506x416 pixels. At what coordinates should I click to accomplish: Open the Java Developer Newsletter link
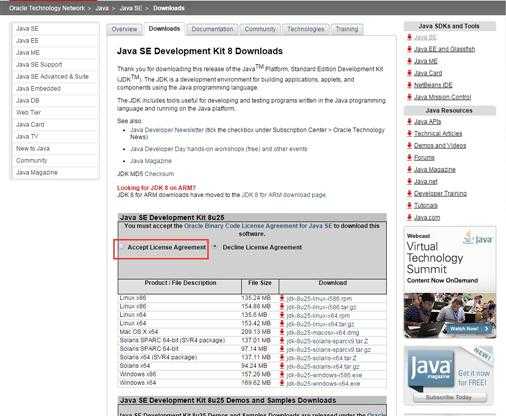pyautogui.click(x=167, y=130)
